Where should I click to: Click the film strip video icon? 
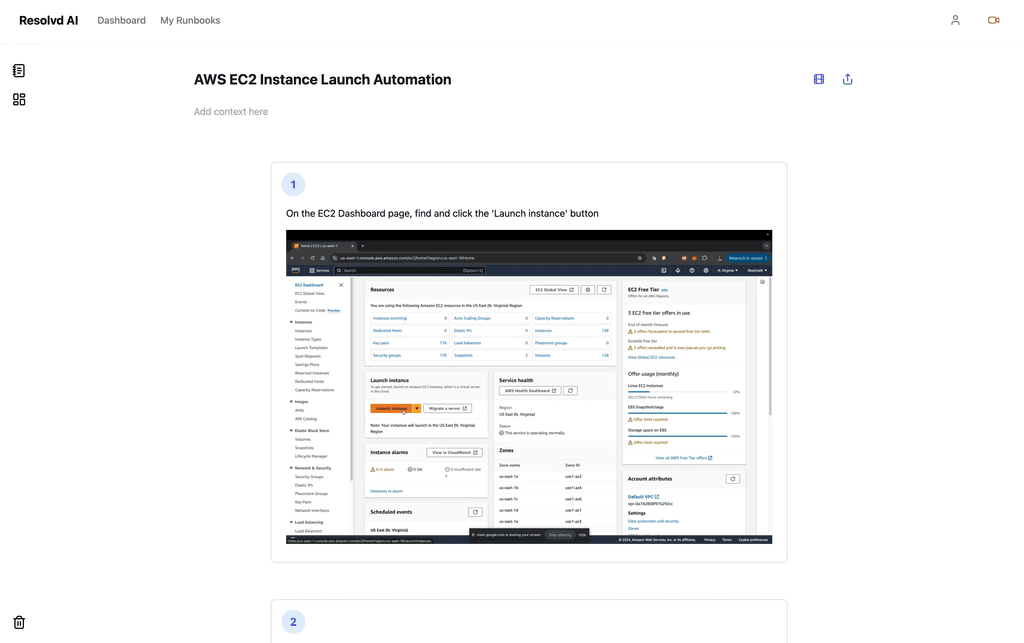[x=818, y=79]
